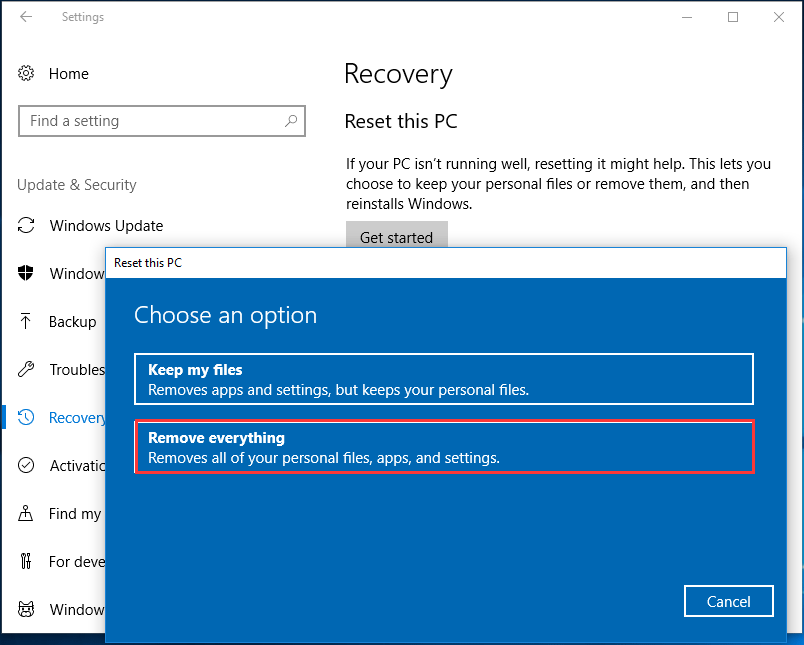Click the Reset this PC dialog title
Screen dimensions: 804x645
click(148, 263)
